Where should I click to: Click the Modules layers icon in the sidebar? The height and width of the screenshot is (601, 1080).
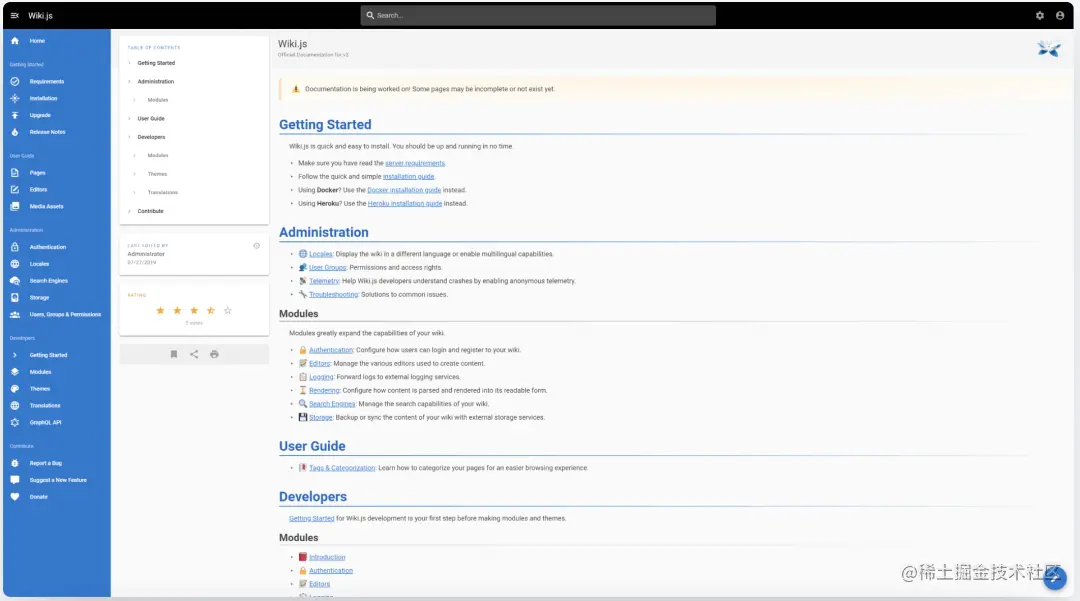coord(14,372)
